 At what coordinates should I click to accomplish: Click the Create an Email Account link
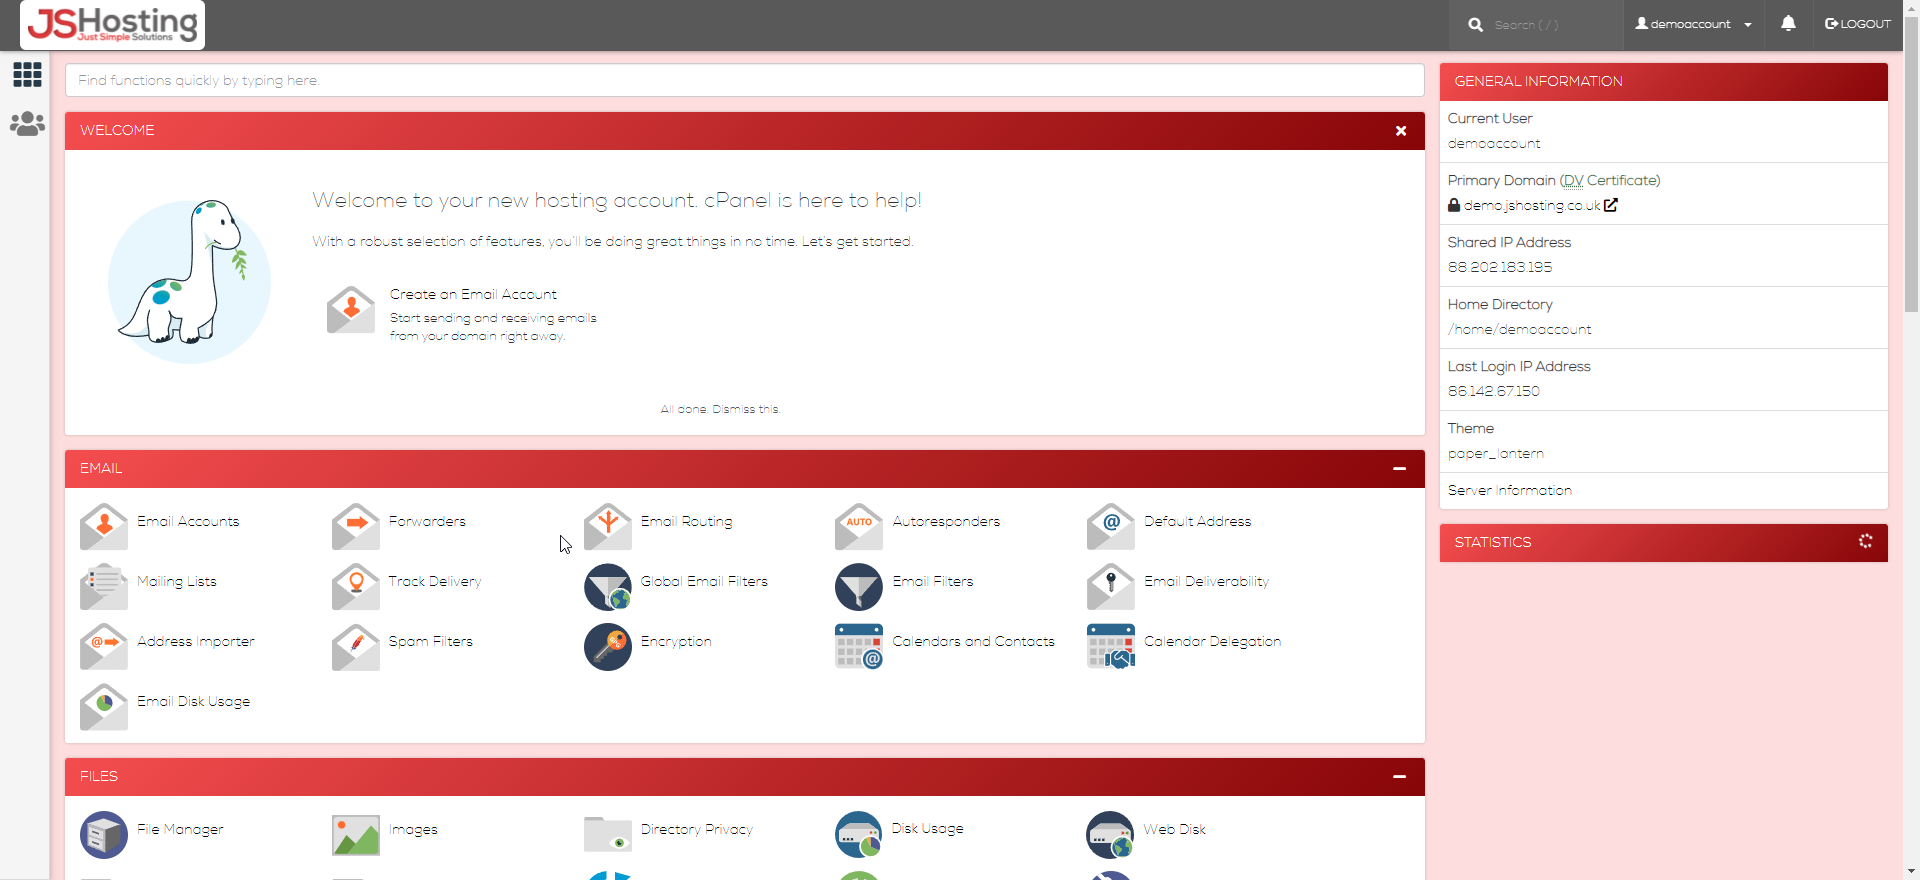(473, 294)
